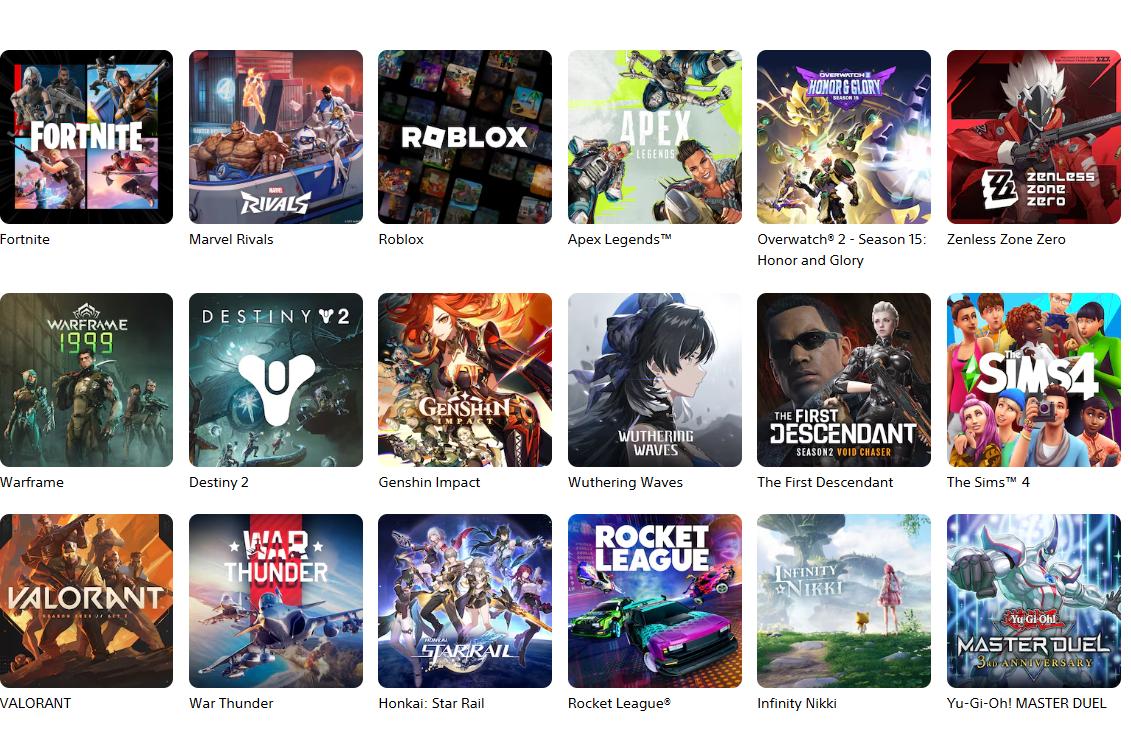Open the Fortnite game cover art

(86, 137)
